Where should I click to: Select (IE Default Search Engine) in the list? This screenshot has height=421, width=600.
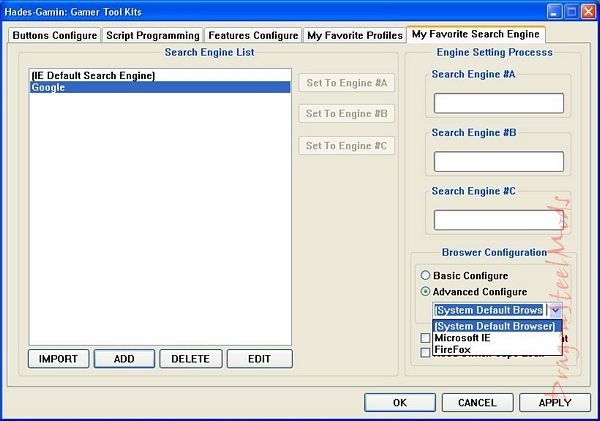point(93,75)
